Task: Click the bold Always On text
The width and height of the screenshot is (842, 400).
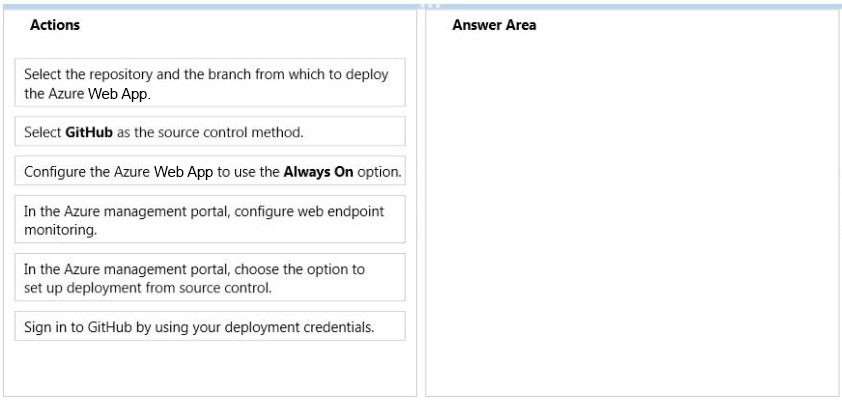Action: pyautogui.click(x=318, y=172)
